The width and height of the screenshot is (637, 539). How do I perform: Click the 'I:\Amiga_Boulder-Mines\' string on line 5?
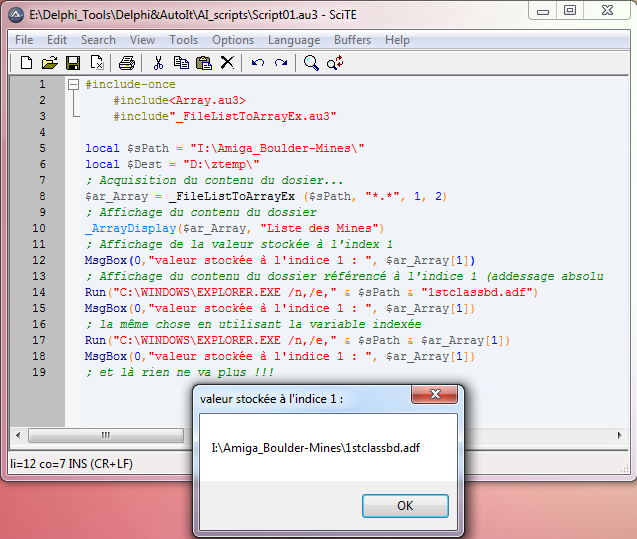click(277, 149)
